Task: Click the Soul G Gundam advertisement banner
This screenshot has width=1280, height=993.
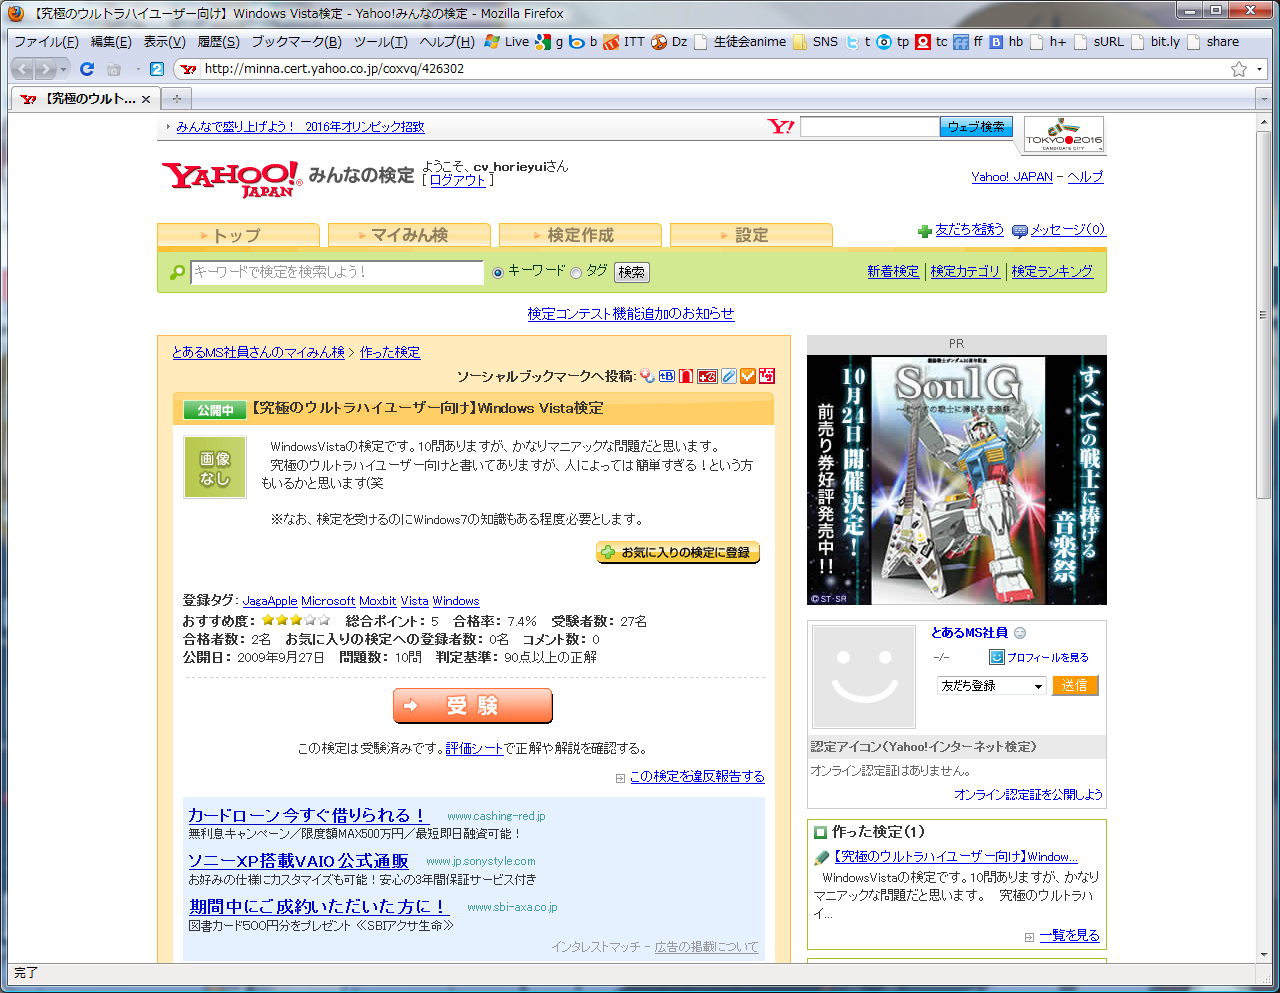Action: (x=957, y=480)
